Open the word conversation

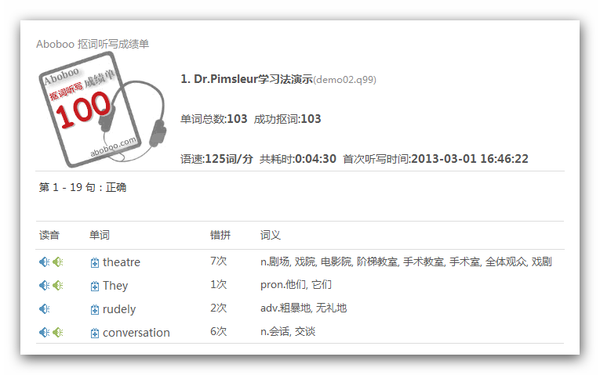point(136,333)
